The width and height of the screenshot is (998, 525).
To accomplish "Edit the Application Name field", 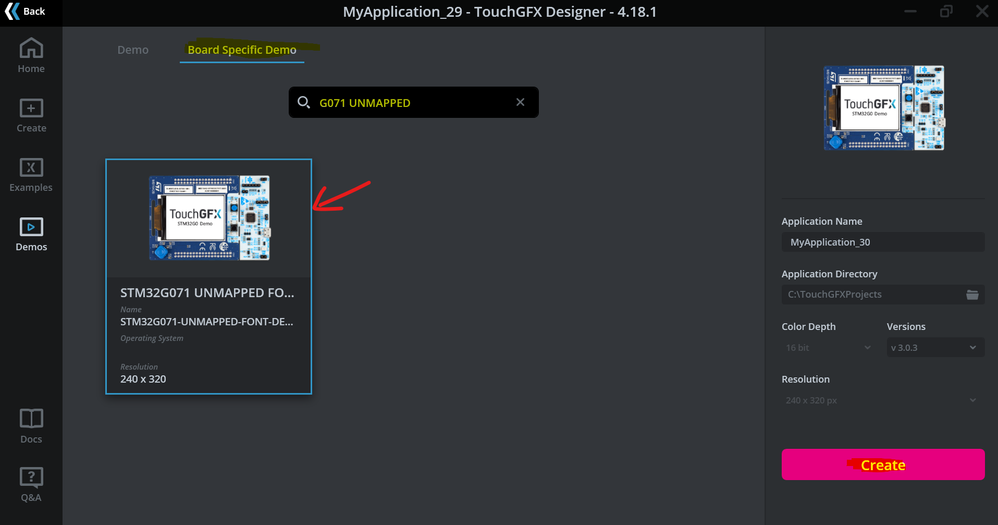I will click(x=883, y=242).
